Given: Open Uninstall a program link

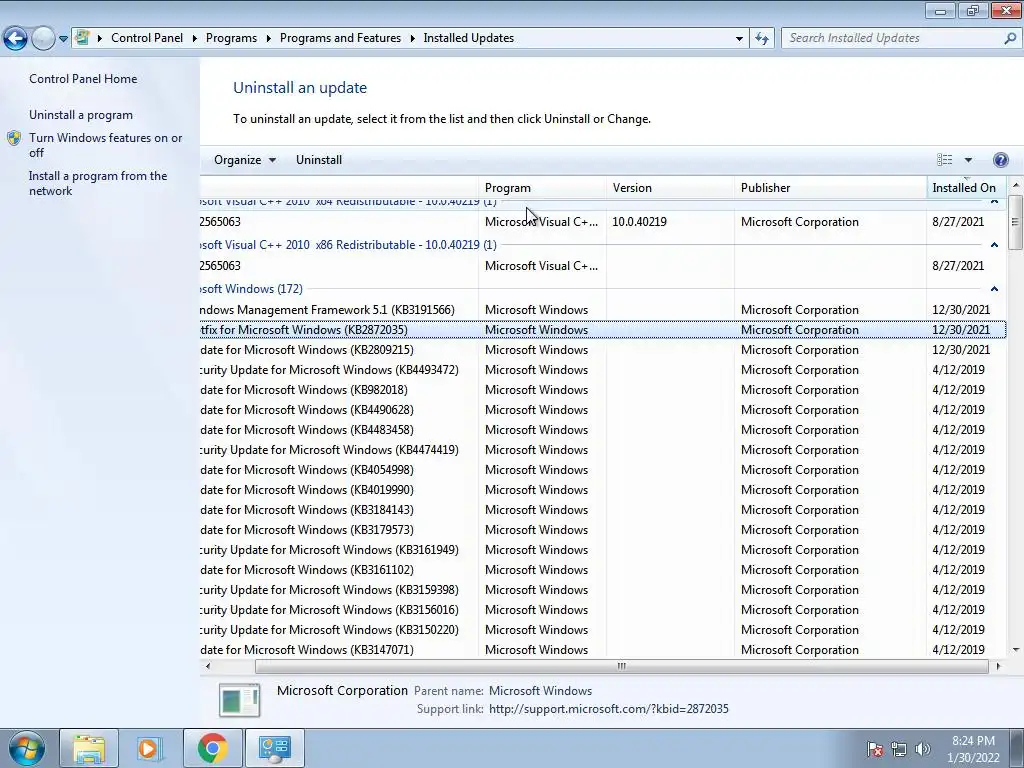Looking at the screenshot, I should point(81,115).
